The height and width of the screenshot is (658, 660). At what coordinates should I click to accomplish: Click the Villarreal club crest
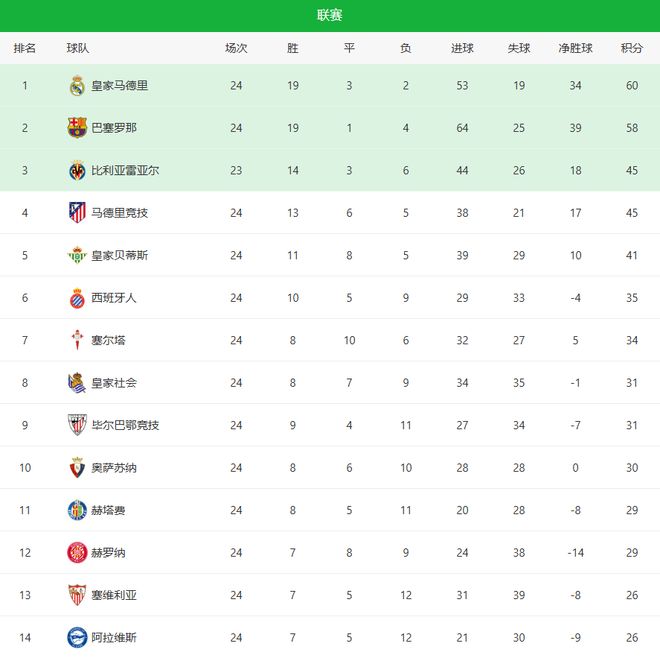[x=77, y=170]
